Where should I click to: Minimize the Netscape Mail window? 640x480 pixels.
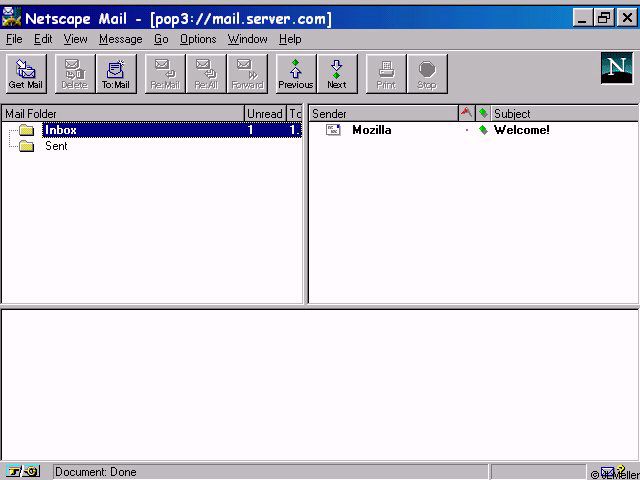[x=583, y=18]
